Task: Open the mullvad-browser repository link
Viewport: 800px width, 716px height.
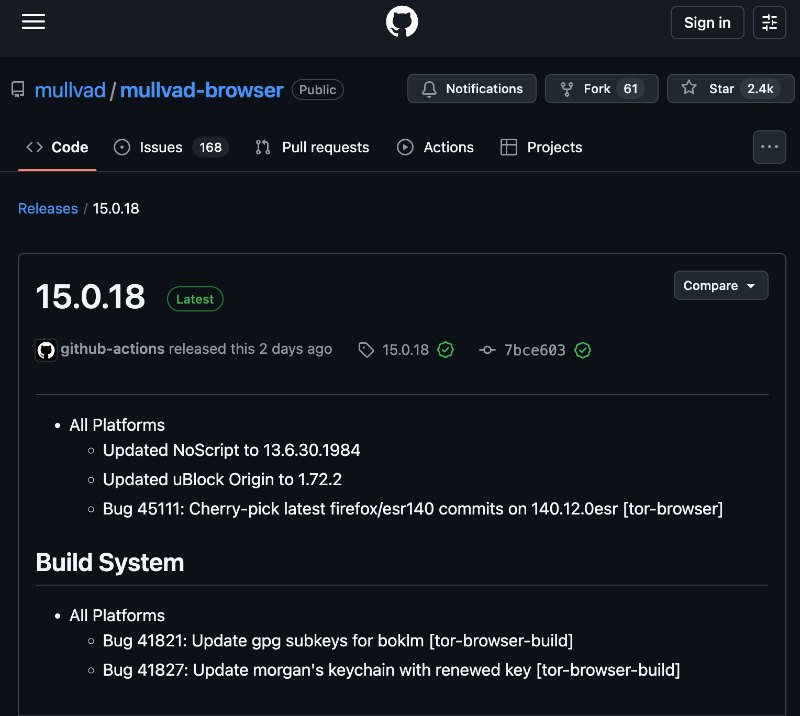Action: 202,90
